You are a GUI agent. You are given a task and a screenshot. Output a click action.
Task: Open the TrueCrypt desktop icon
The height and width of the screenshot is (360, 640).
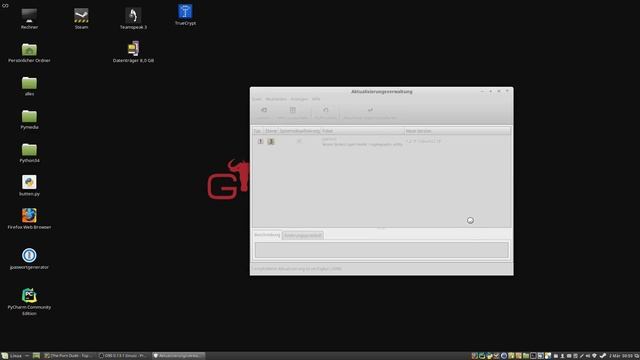pos(185,16)
